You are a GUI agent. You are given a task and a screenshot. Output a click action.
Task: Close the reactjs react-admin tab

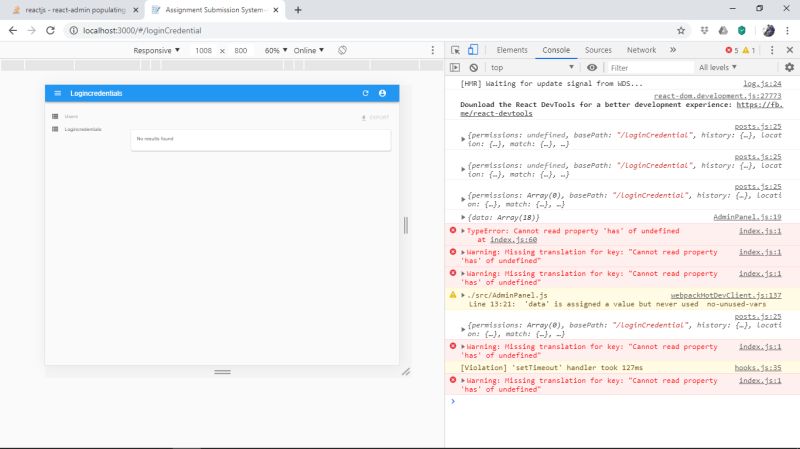click(136, 10)
